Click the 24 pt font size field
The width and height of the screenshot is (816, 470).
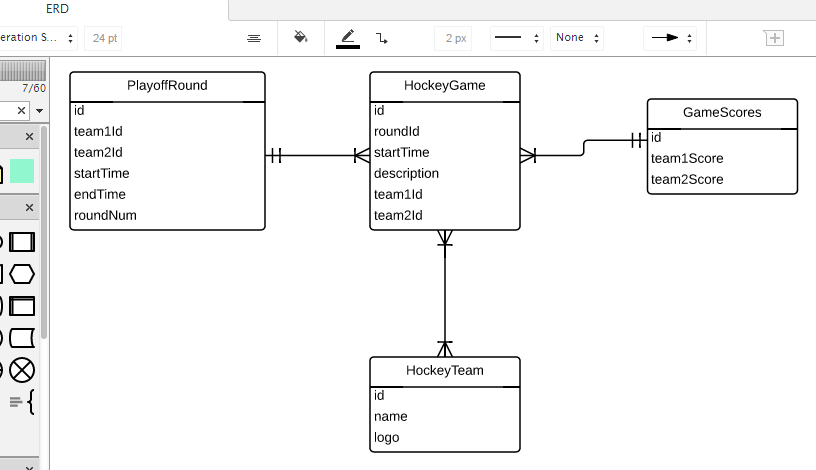[104, 38]
